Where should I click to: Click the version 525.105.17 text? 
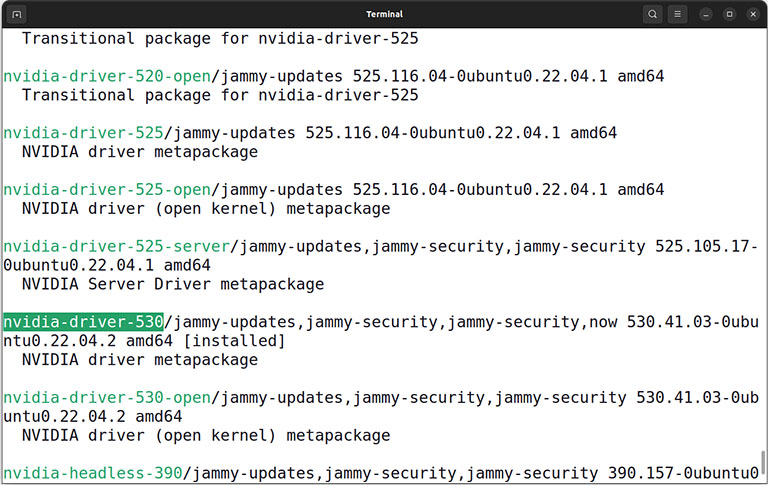click(702, 246)
